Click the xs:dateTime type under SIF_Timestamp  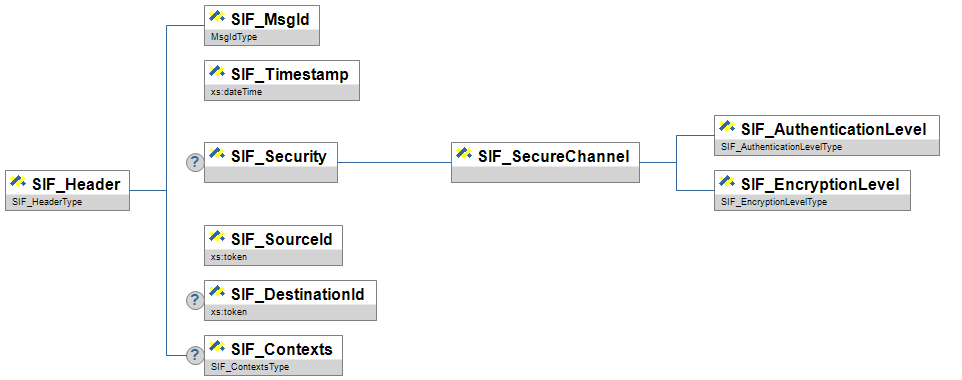(x=236, y=92)
